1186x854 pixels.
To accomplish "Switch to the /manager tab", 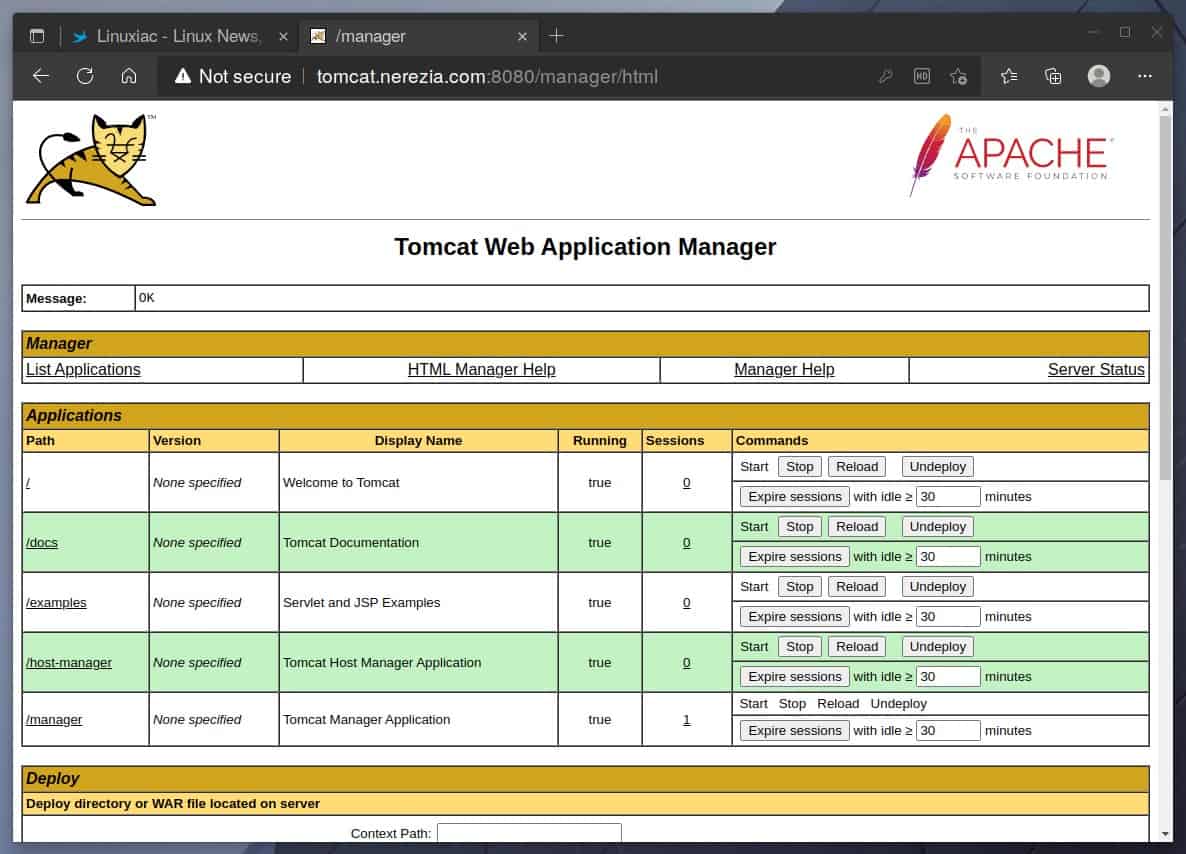I will click(x=419, y=36).
